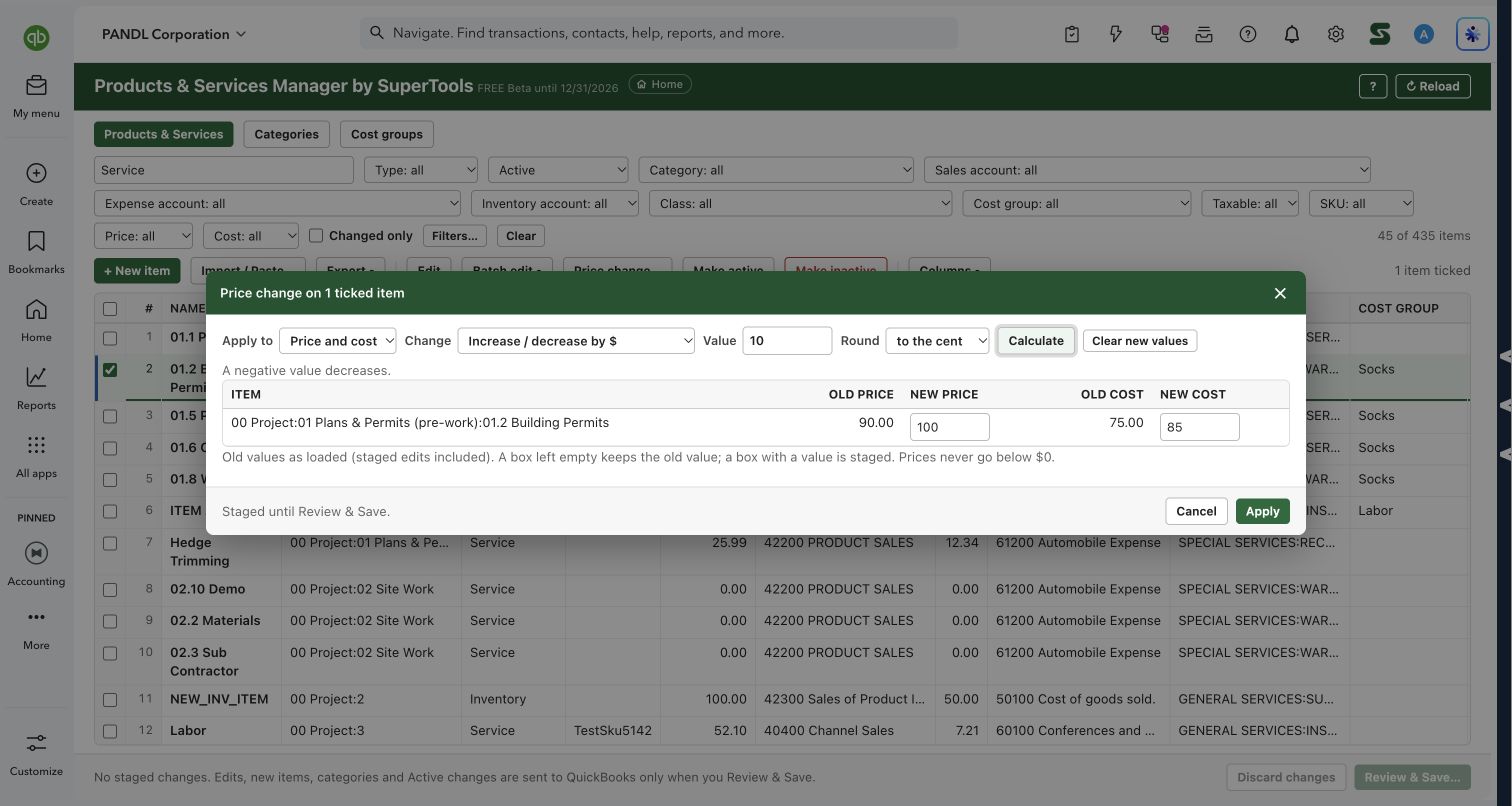Click the New Price input box
Viewport: 1512px width, 806px height.
pyautogui.click(x=950, y=427)
